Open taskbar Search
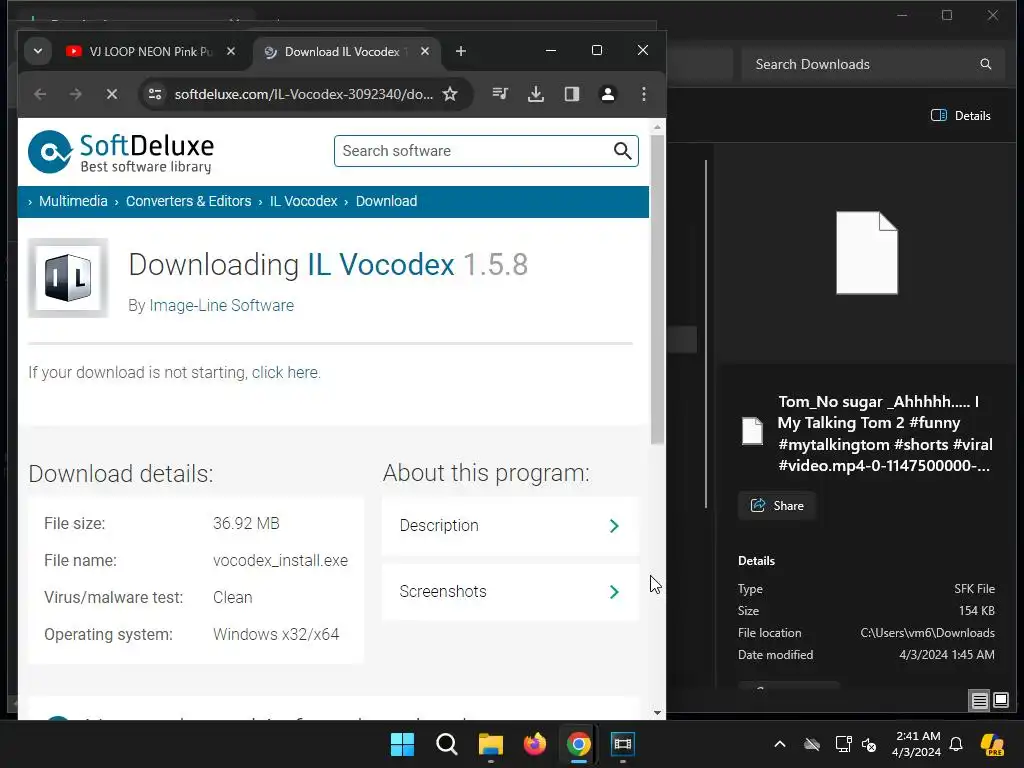 (x=447, y=744)
